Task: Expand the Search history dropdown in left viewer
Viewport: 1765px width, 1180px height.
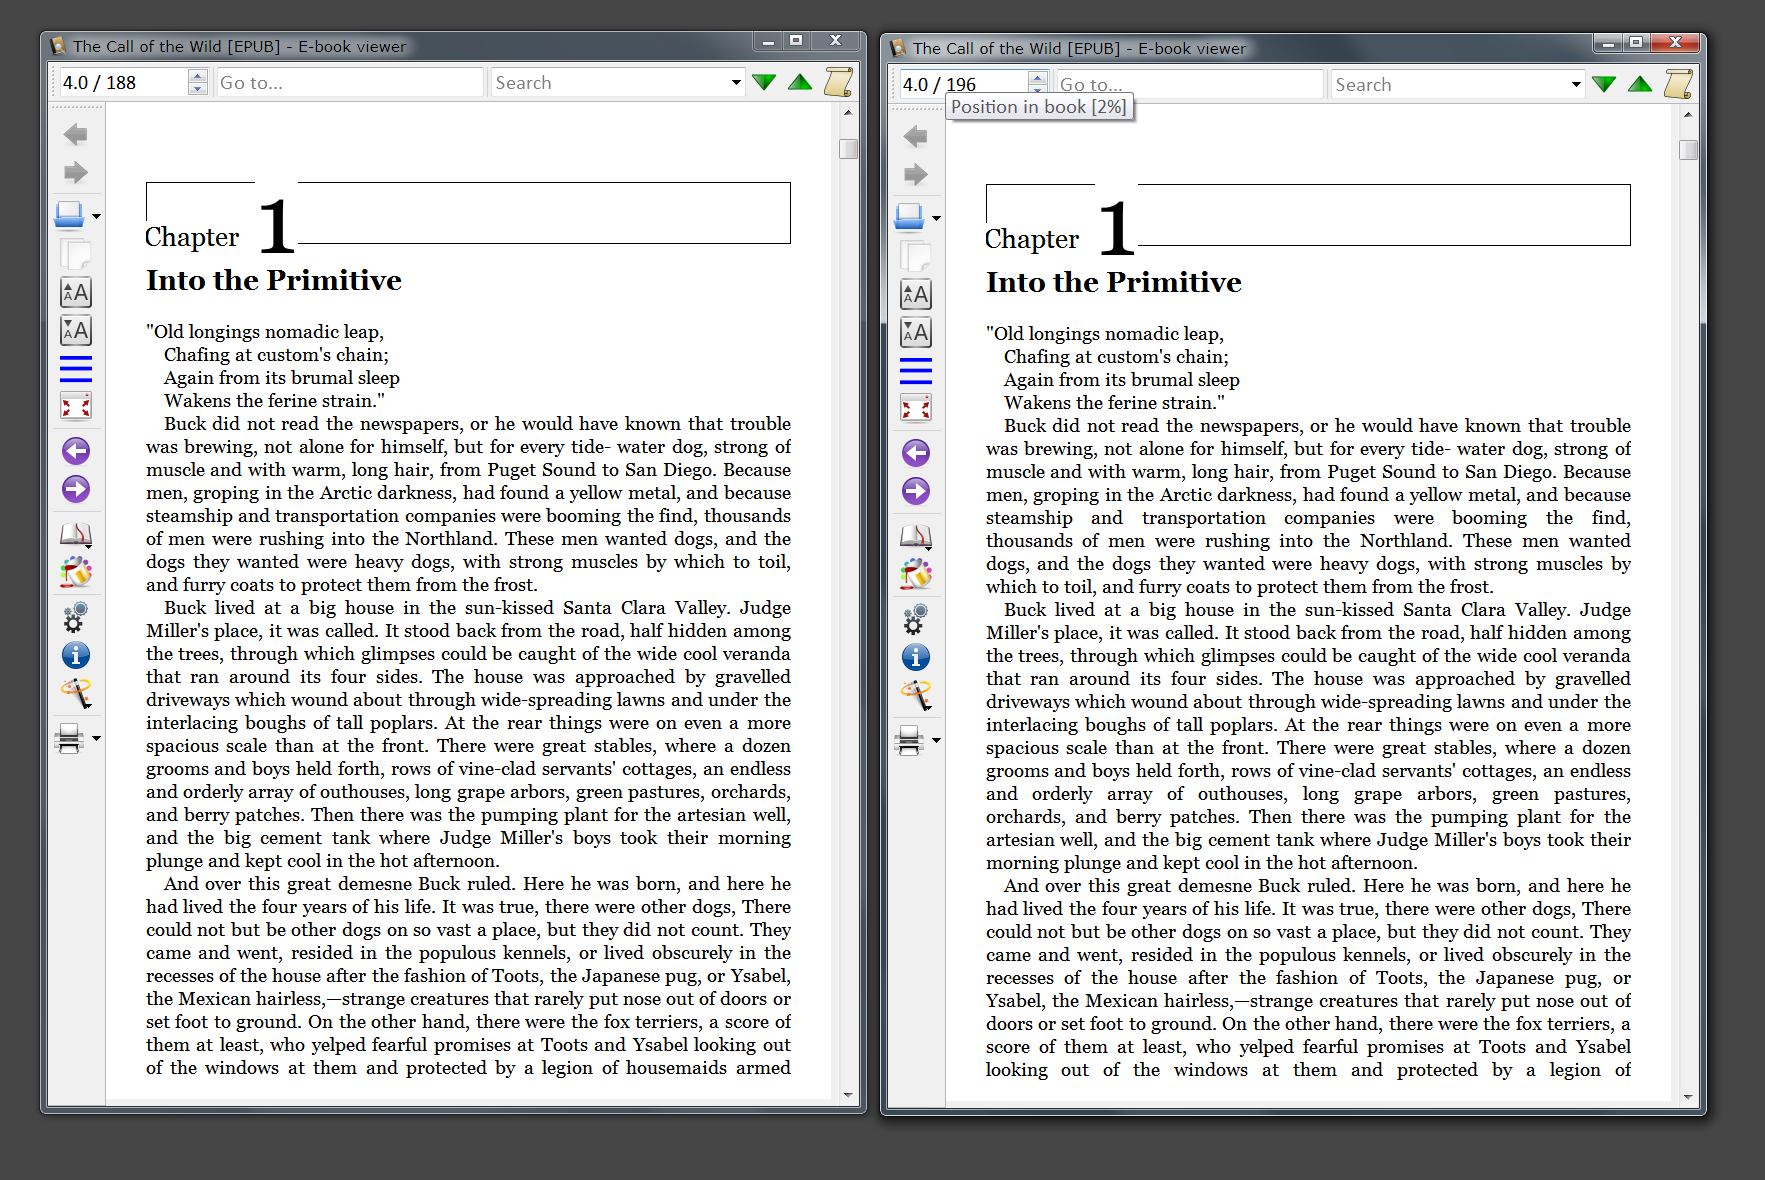Action: 736,82
